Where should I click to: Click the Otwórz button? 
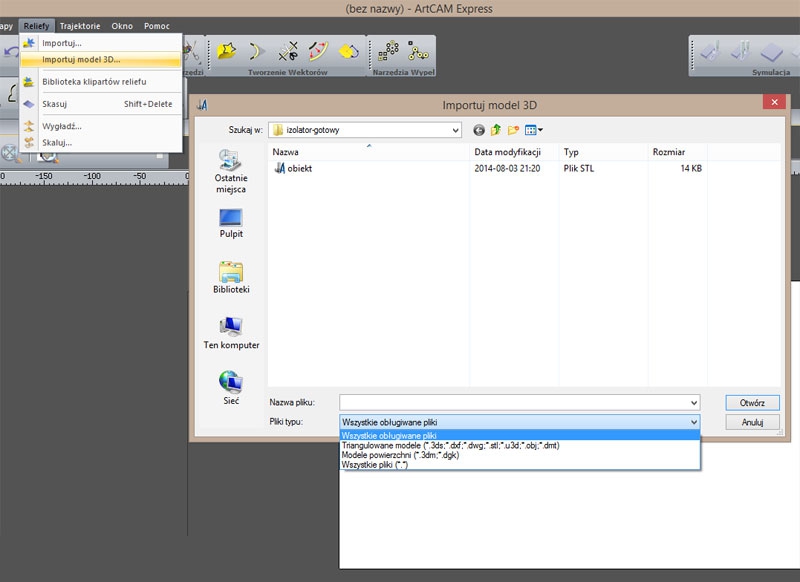click(x=752, y=403)
